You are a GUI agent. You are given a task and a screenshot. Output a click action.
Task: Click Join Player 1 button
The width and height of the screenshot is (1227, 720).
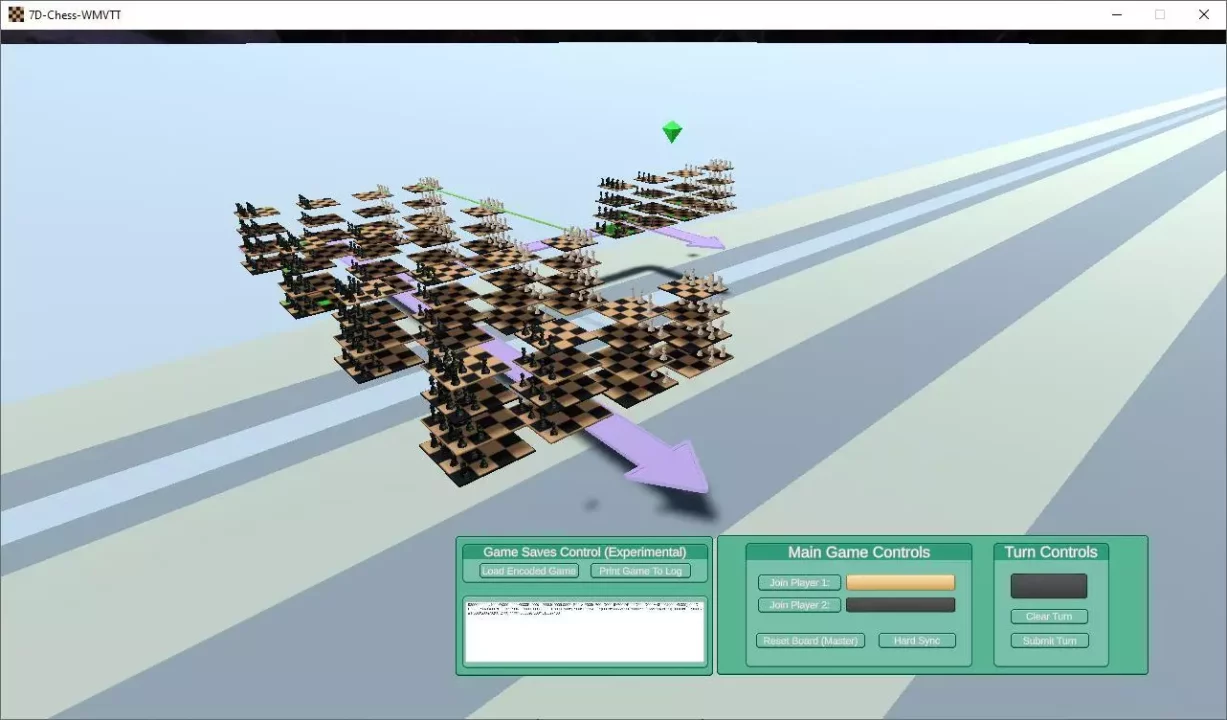tap(799, 582)
